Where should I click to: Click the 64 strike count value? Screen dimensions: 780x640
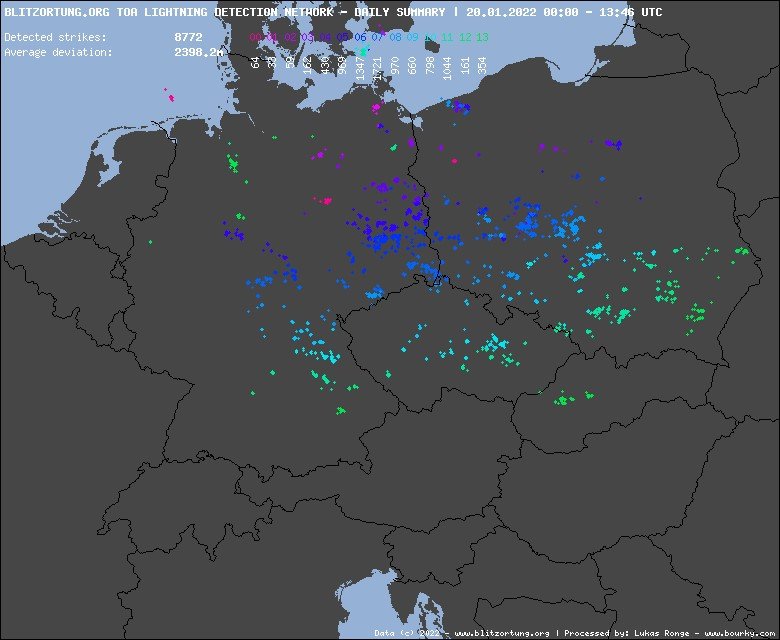pyautogui.click(x=256, y=62)
